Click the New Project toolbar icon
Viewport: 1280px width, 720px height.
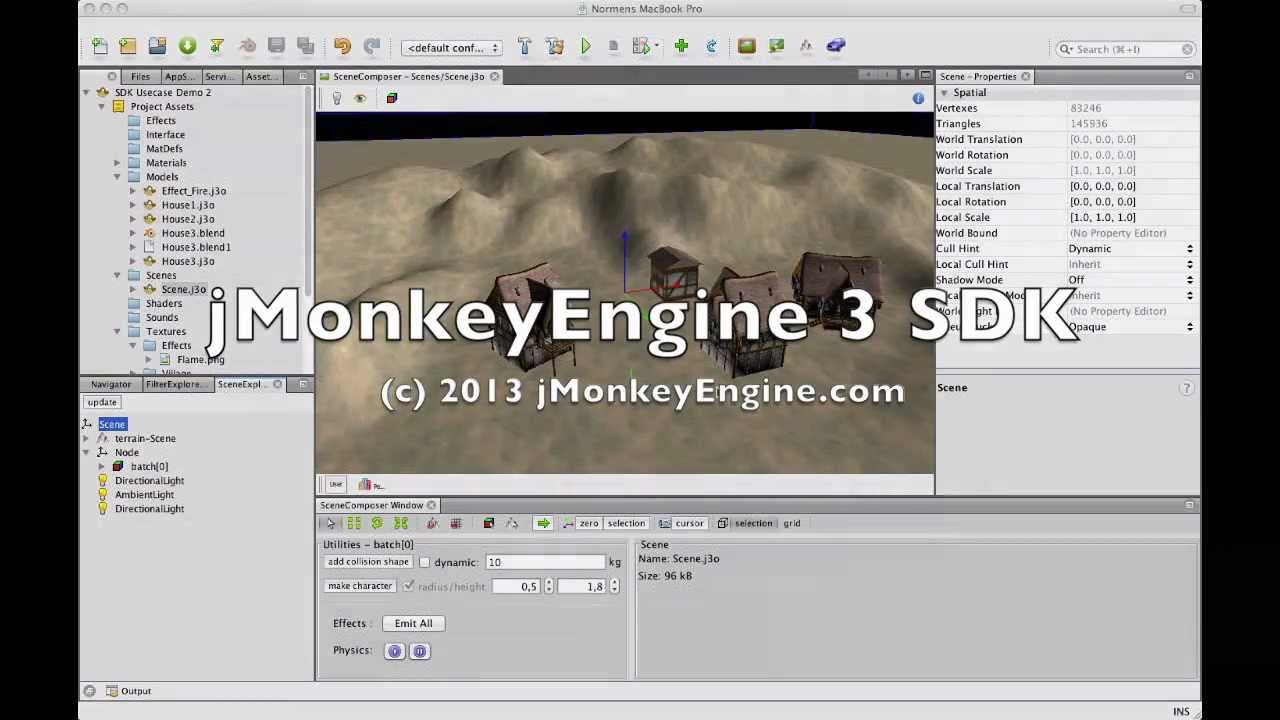coord(128,46)
